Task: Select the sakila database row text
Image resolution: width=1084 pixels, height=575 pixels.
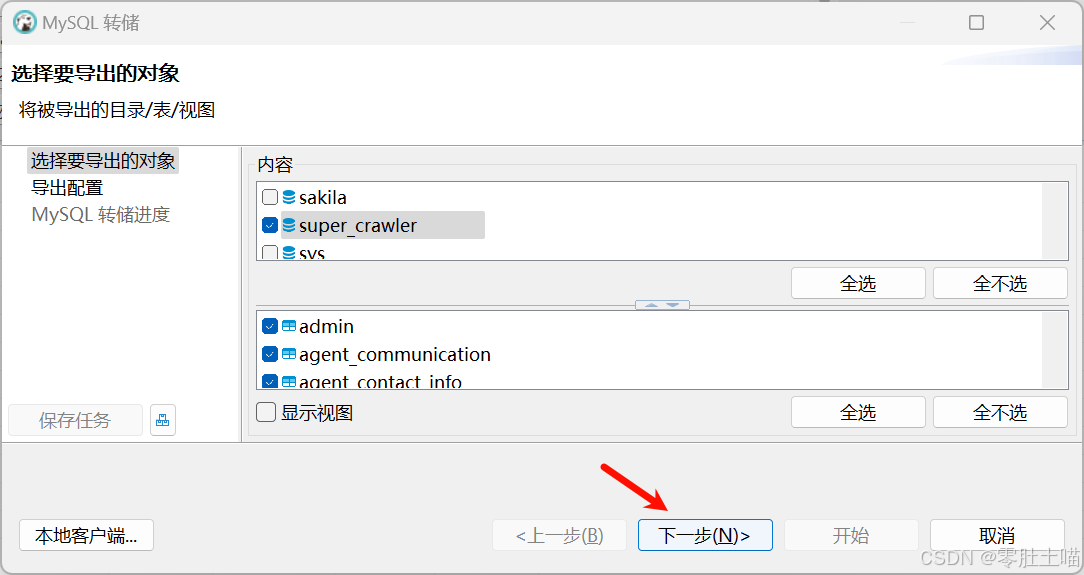Action: point(323,198)
